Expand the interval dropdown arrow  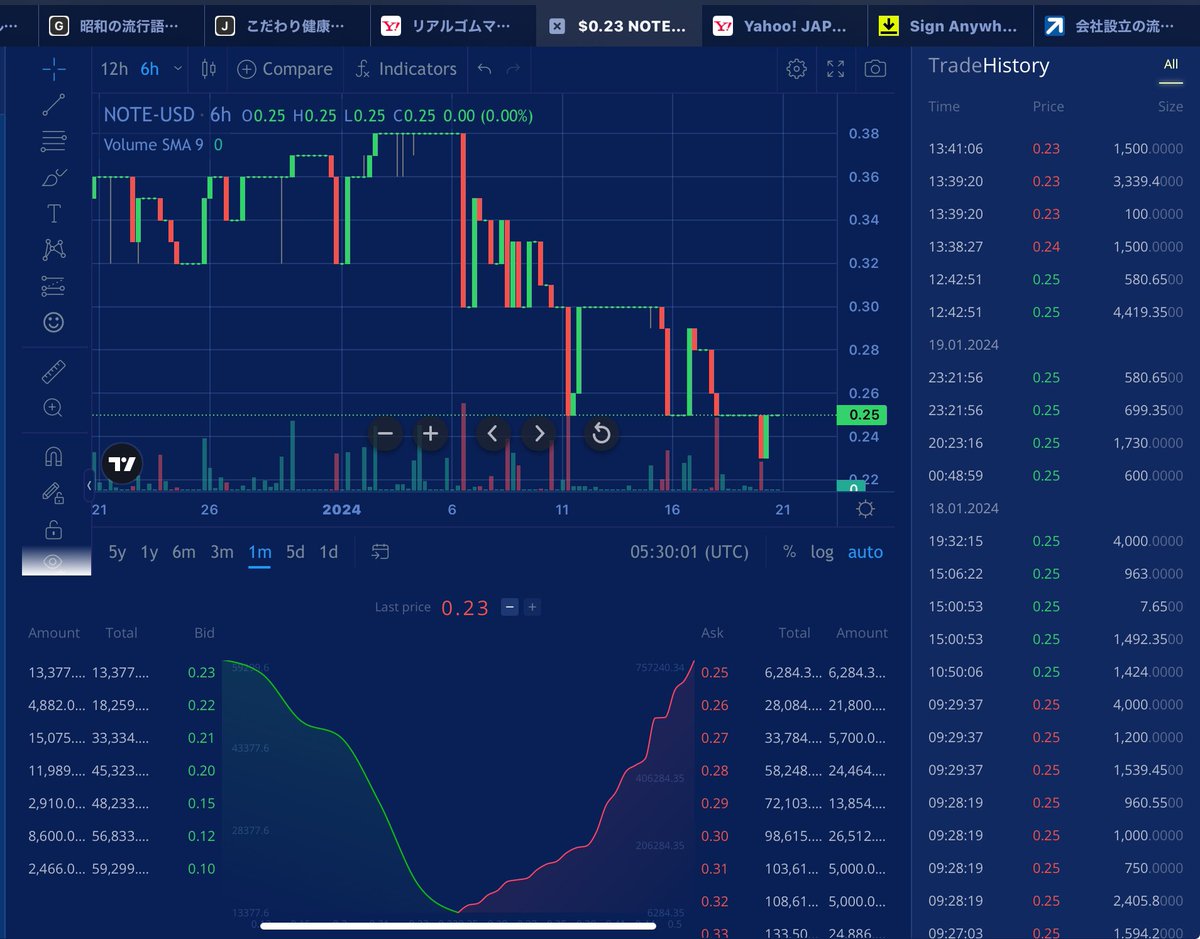click(x=178, y=69)
